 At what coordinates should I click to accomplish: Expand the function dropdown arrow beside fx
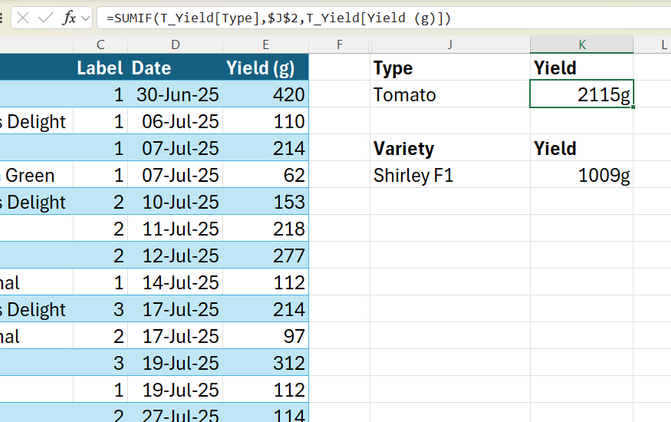tap(86, 18)
